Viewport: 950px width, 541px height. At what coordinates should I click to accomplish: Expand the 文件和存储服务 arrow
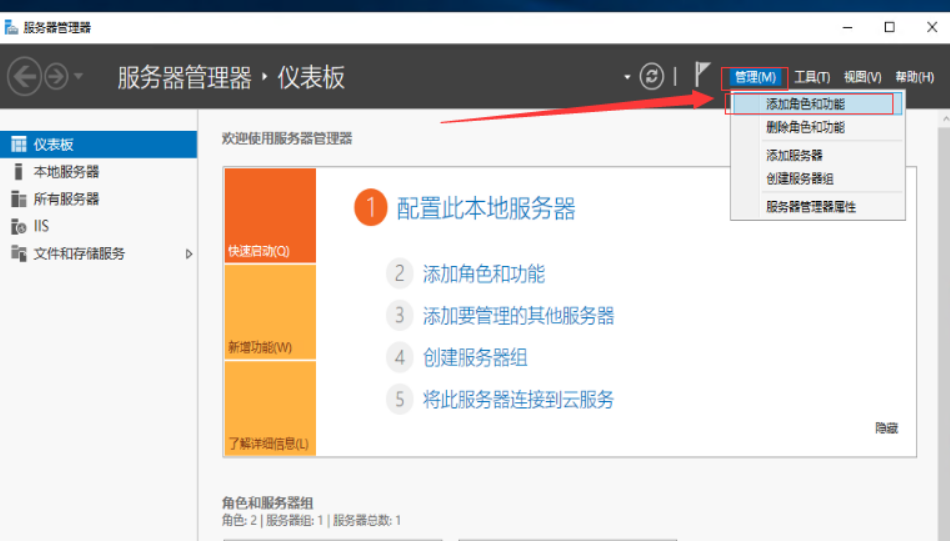[x=189, y=254]
